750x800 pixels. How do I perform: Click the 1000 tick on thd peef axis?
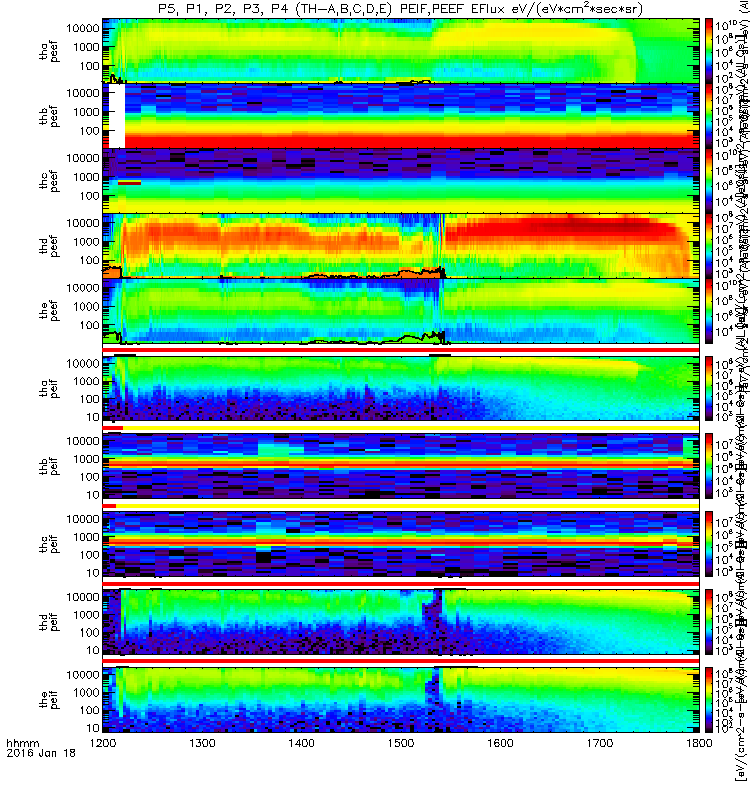pos(86,242)
